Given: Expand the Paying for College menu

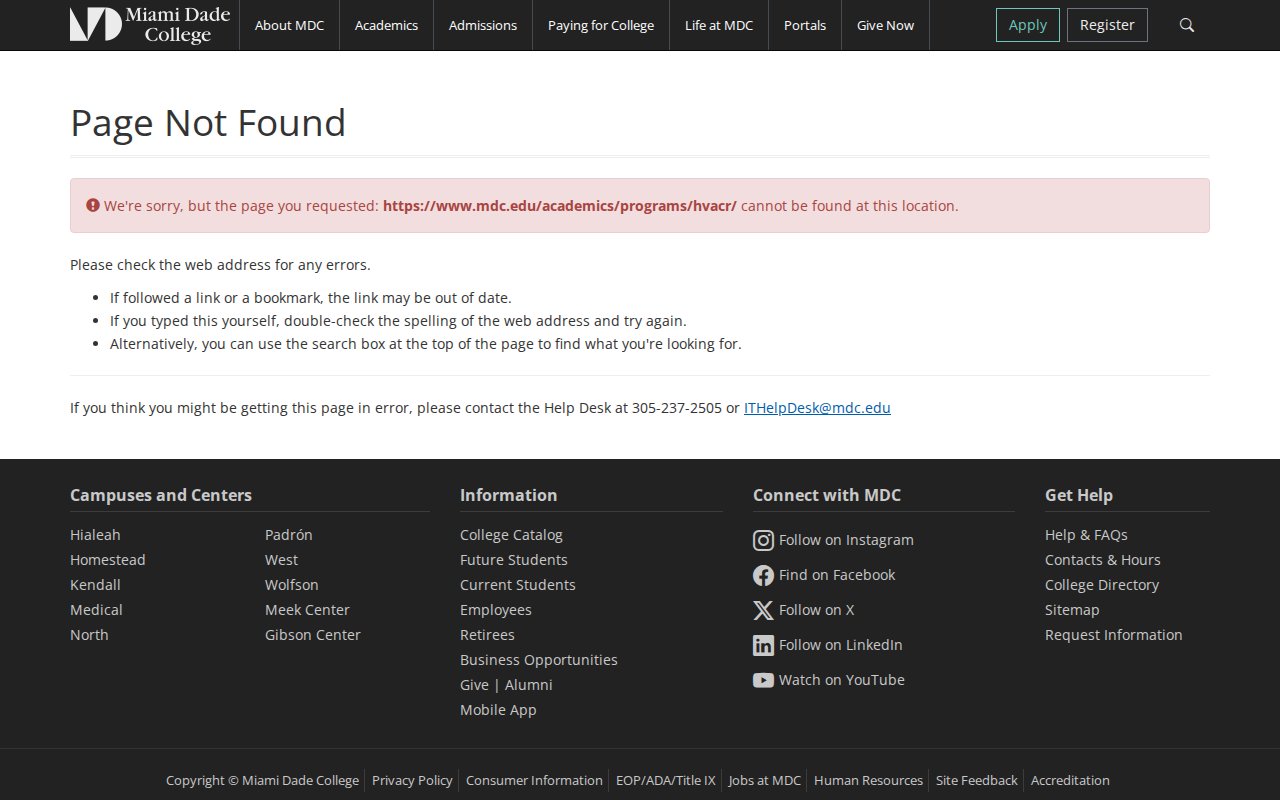Looking at the screenshot, I should (600, 25).
